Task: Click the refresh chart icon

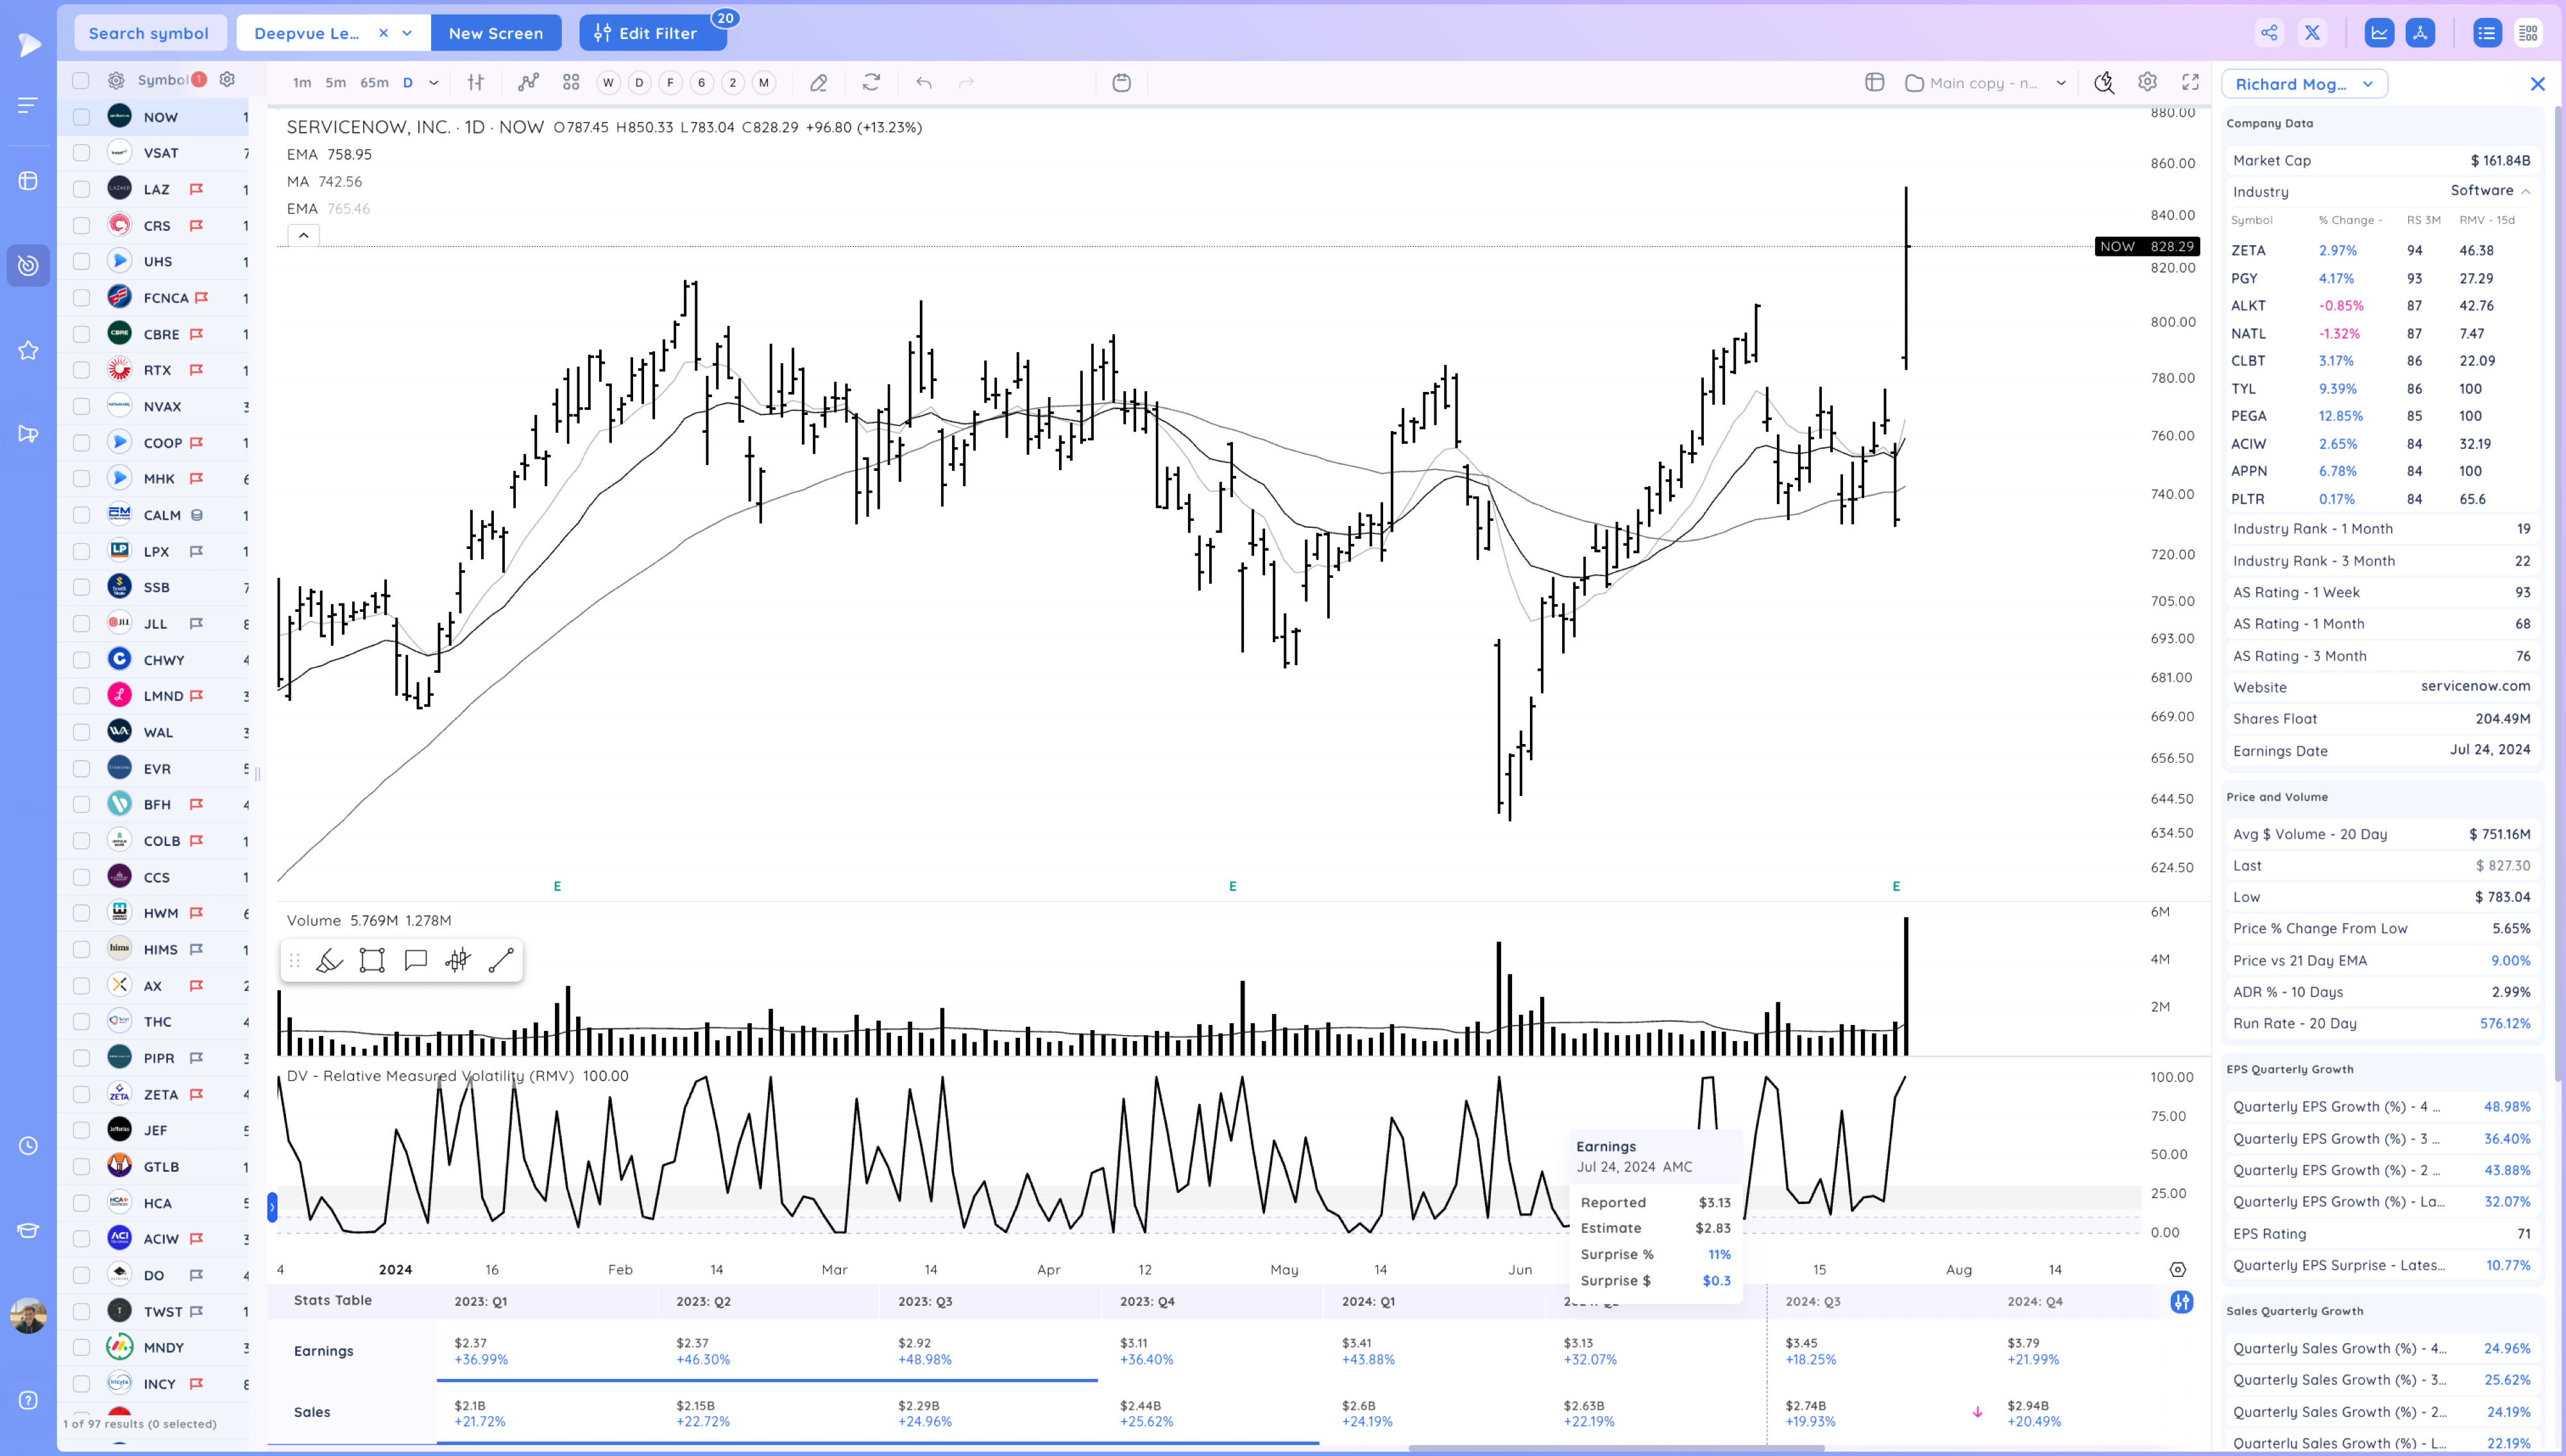Action: (x=871, y=83)
